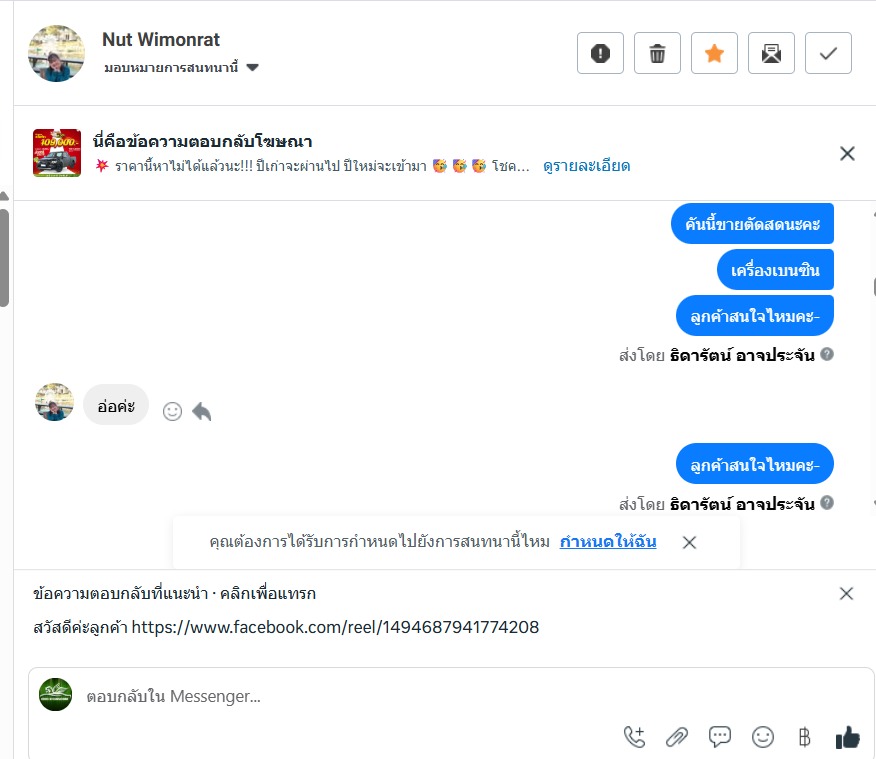876x759 pixels.
Task: Mark conversation as unread envelope icon
Action: [771, 53]
